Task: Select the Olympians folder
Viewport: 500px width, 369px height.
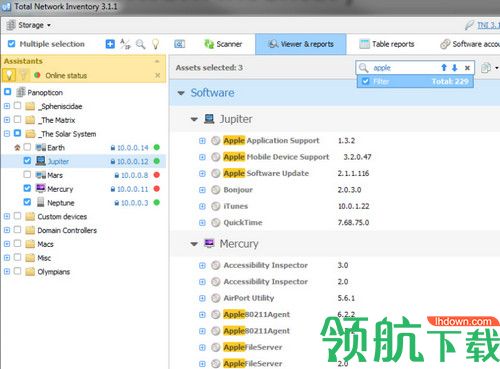Action: (x=54, y=272)
